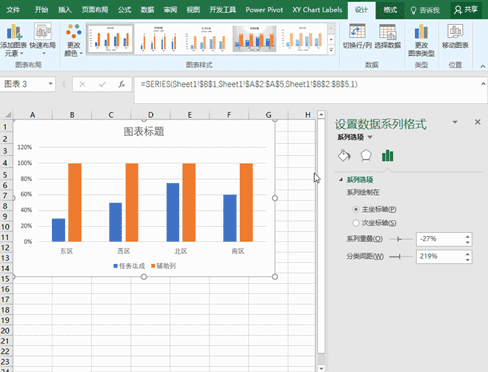Select the fifth chart style thumbnail
The image size is (488, 372).
click(x=302, y=39)
